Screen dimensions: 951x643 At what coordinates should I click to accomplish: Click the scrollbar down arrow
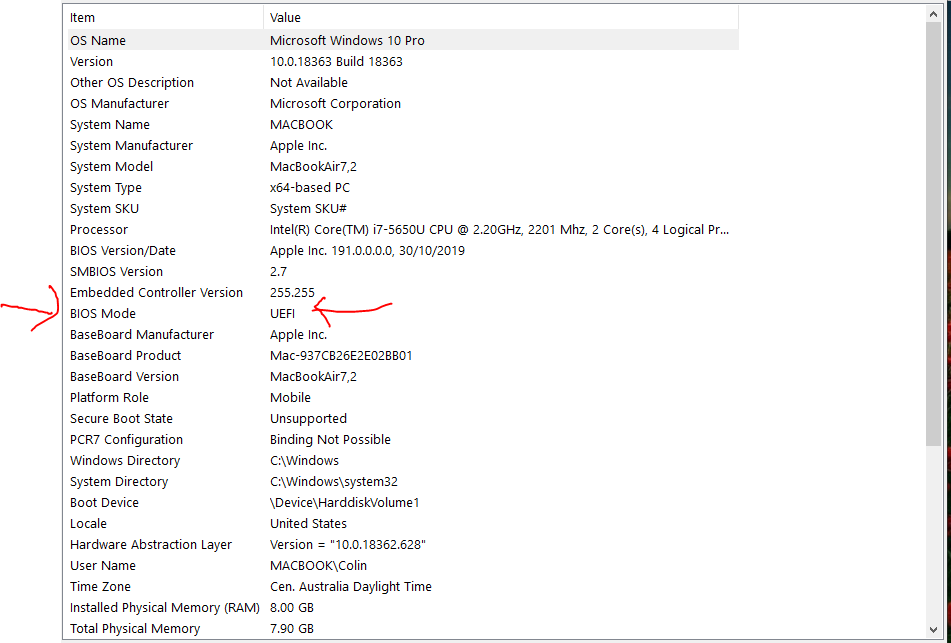pos(933,630)
